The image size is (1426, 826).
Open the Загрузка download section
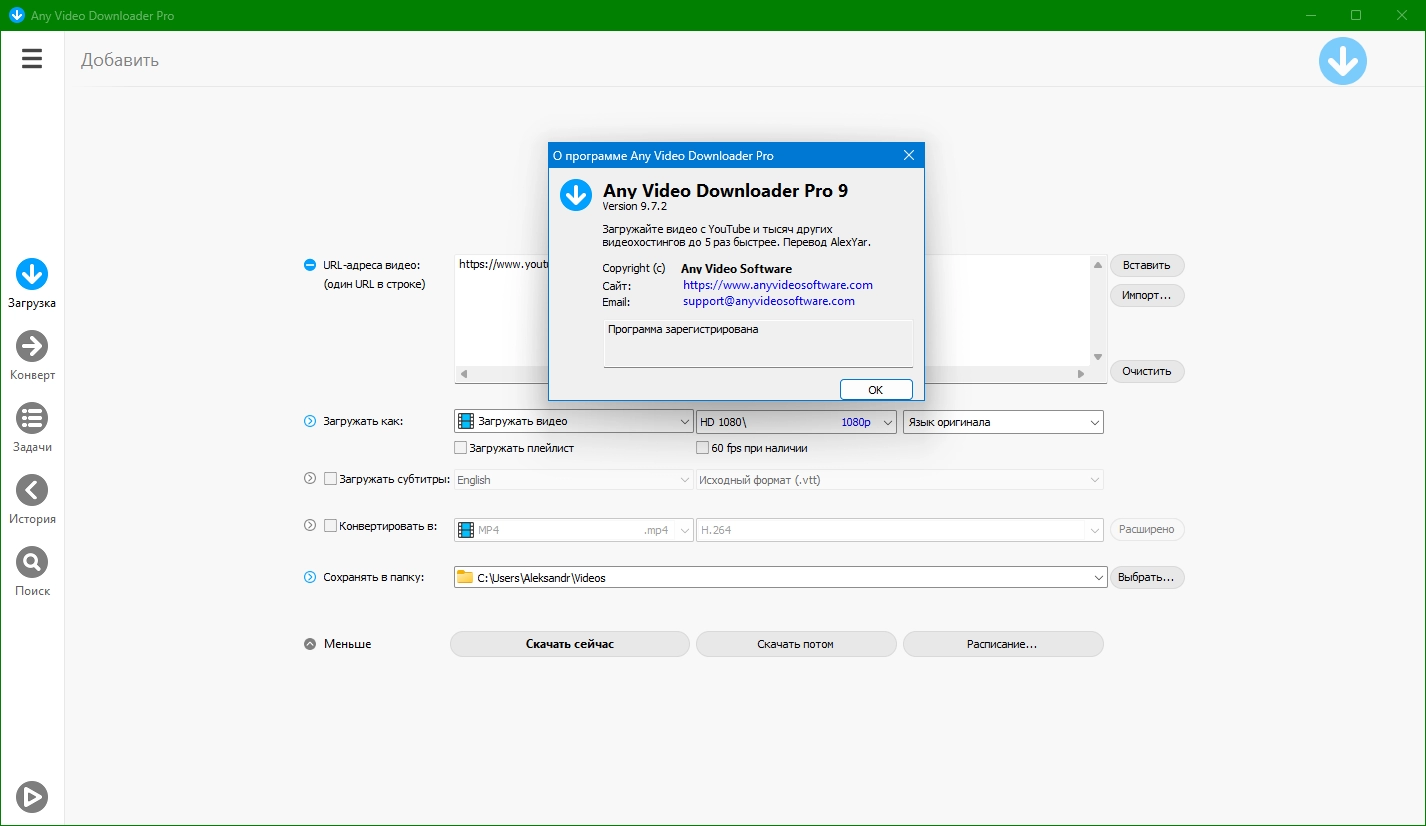tap(32, 284)
